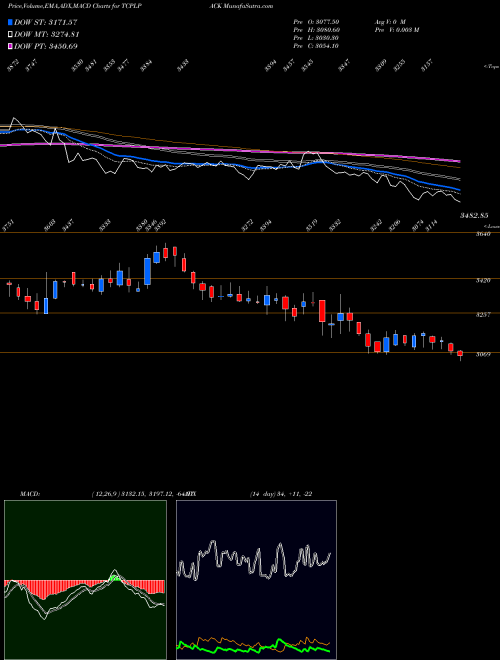Click the magenta DOW PT legend swatch
Viewport: 500px width, 660px height.
coord(10,46)
